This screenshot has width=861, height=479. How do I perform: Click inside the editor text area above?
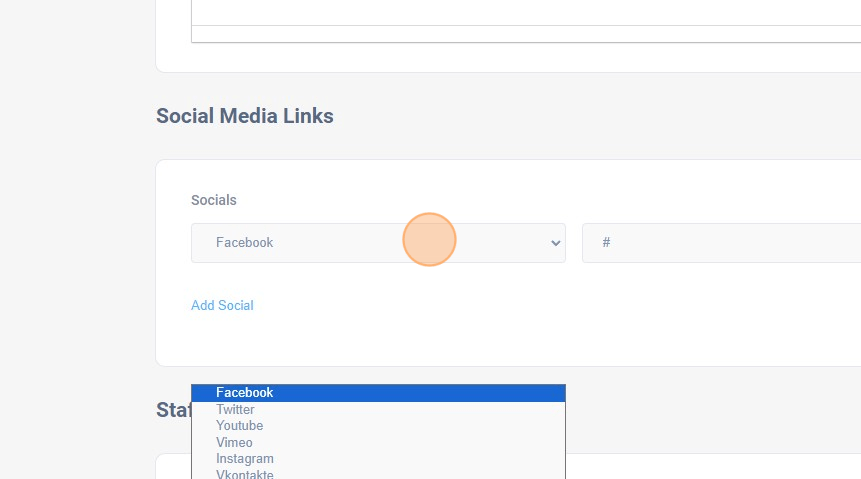520,12
